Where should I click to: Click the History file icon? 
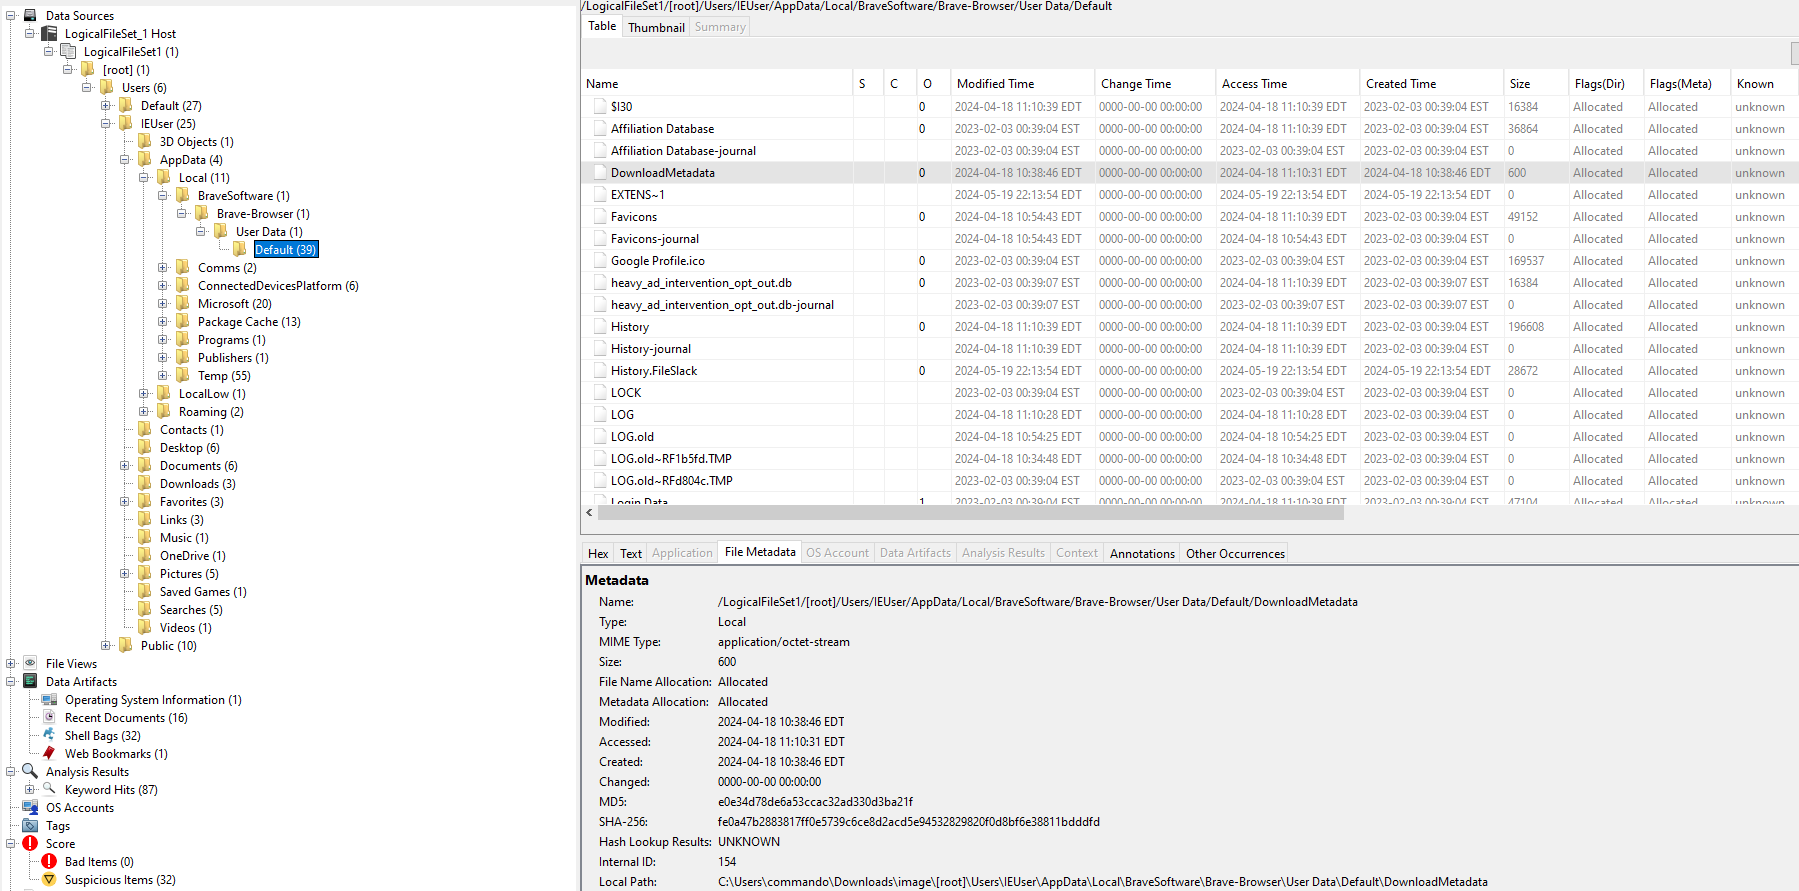tap(600, 326)
